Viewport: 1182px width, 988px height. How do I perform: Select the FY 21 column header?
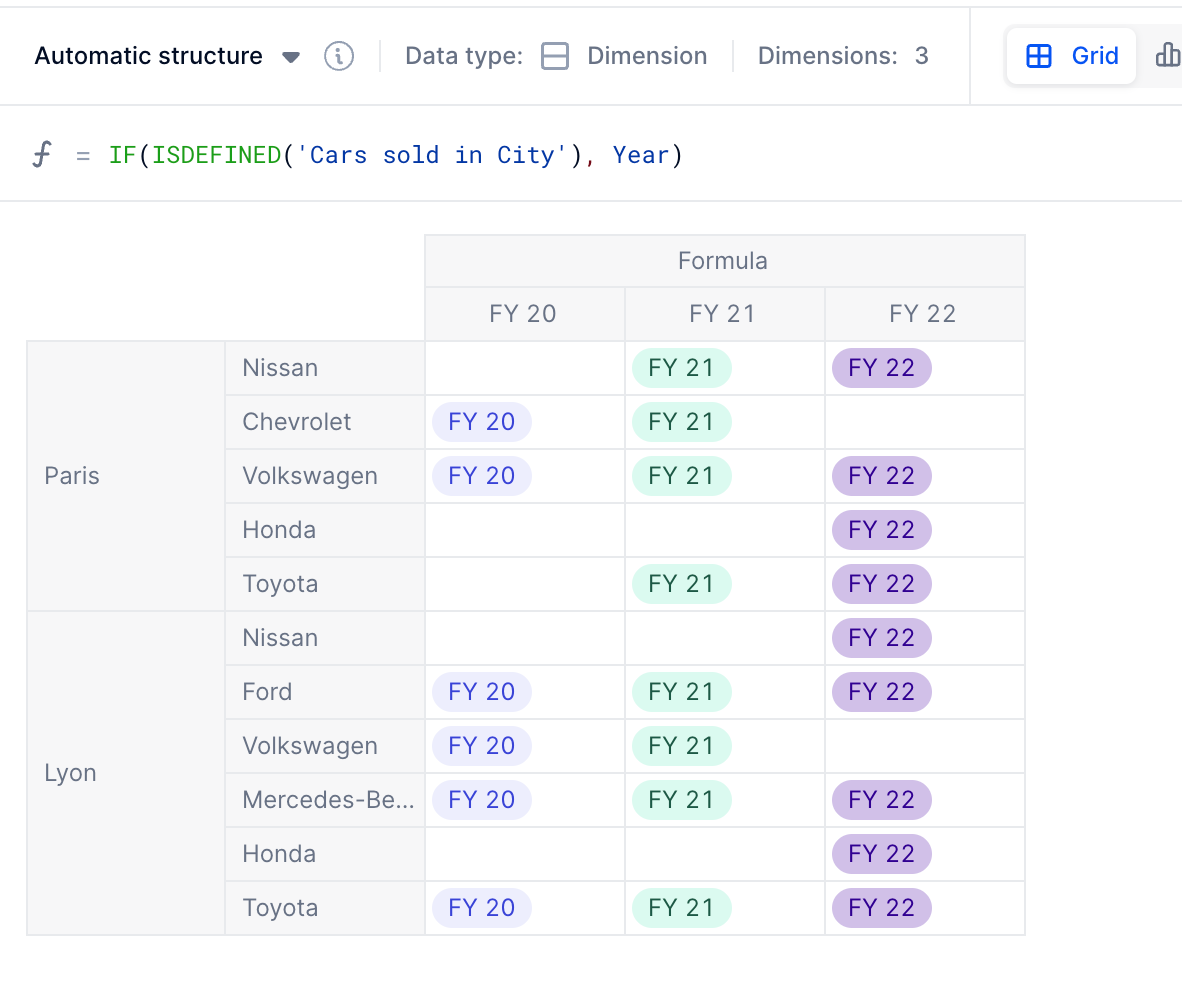click(724, 314)
